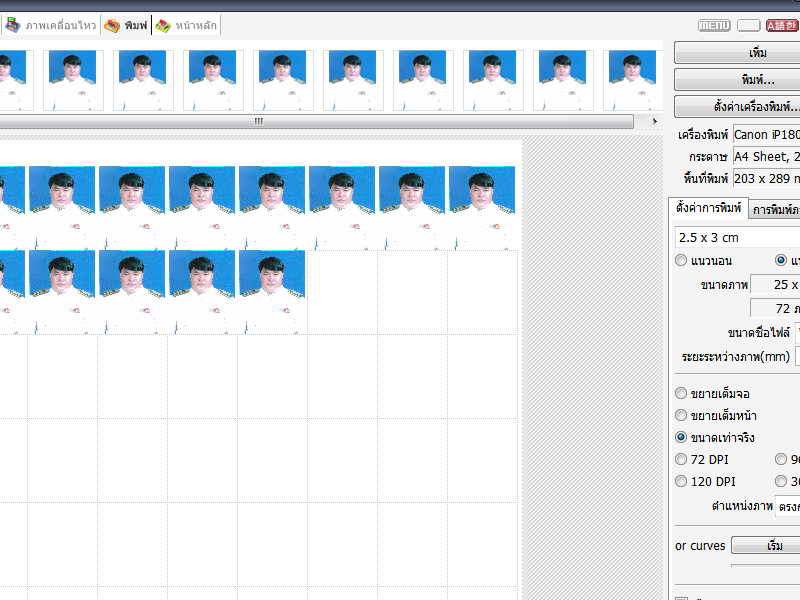The height and width of the screenshot is (600, 800).
Task: Select the DPI radio right of 120 DPI
Action: click(x=781, y=481)
